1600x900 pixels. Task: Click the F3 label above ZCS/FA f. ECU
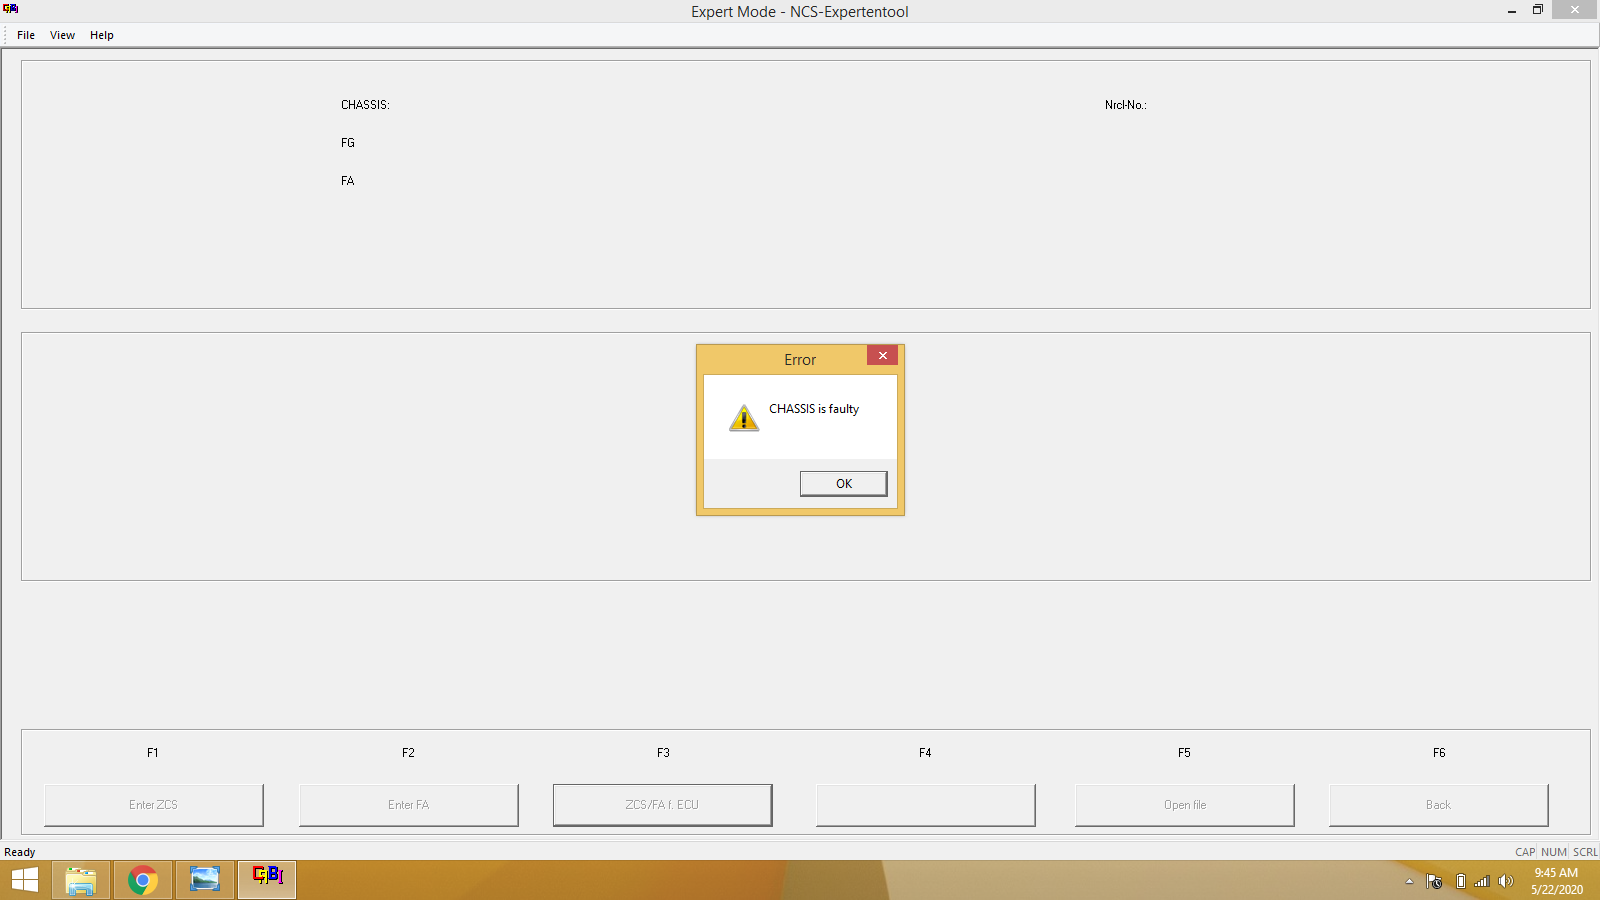(663, 753)
